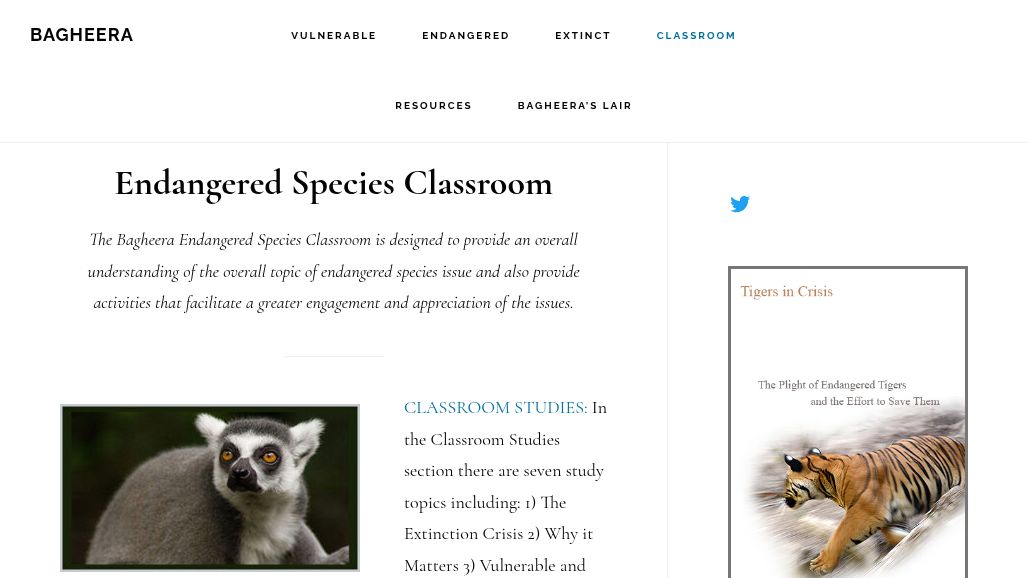Click the italic intro paragraph
This screenshot has width=1028, height=578.
pos(333,271)
